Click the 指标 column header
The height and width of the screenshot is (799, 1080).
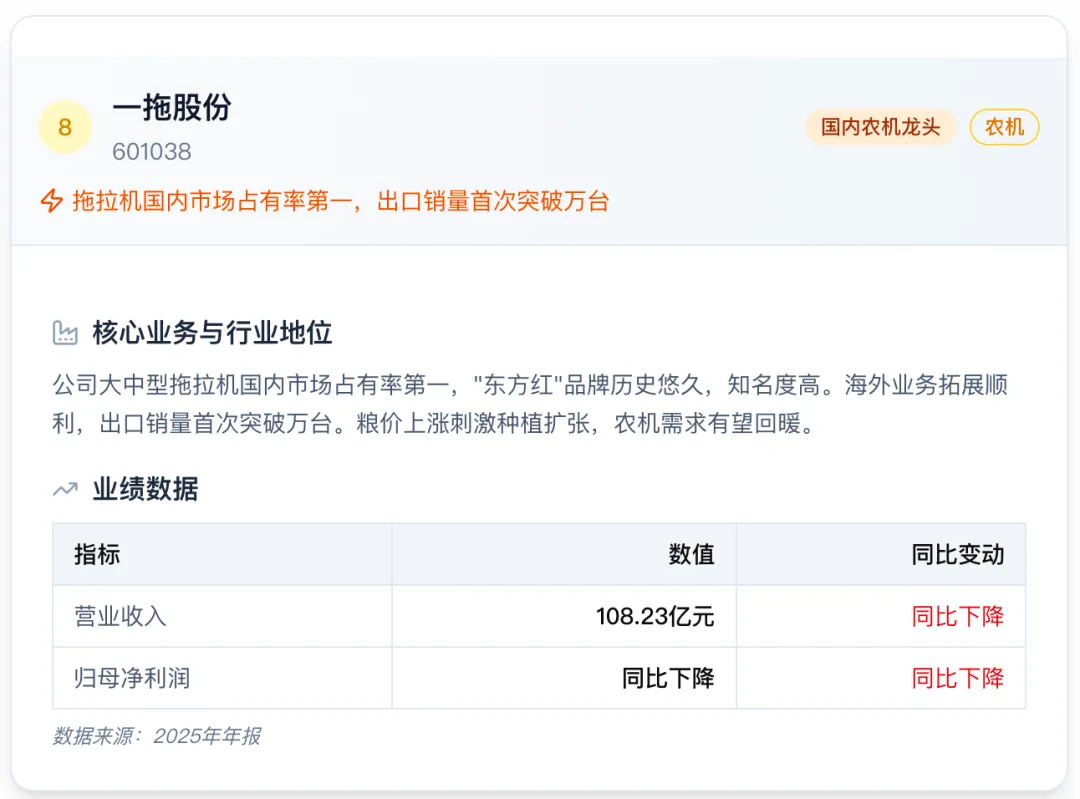click(97, 554)
